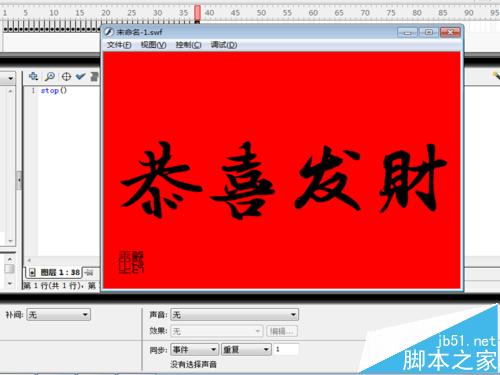Minimize the 未命名-1.swf window

coord(407,32)
